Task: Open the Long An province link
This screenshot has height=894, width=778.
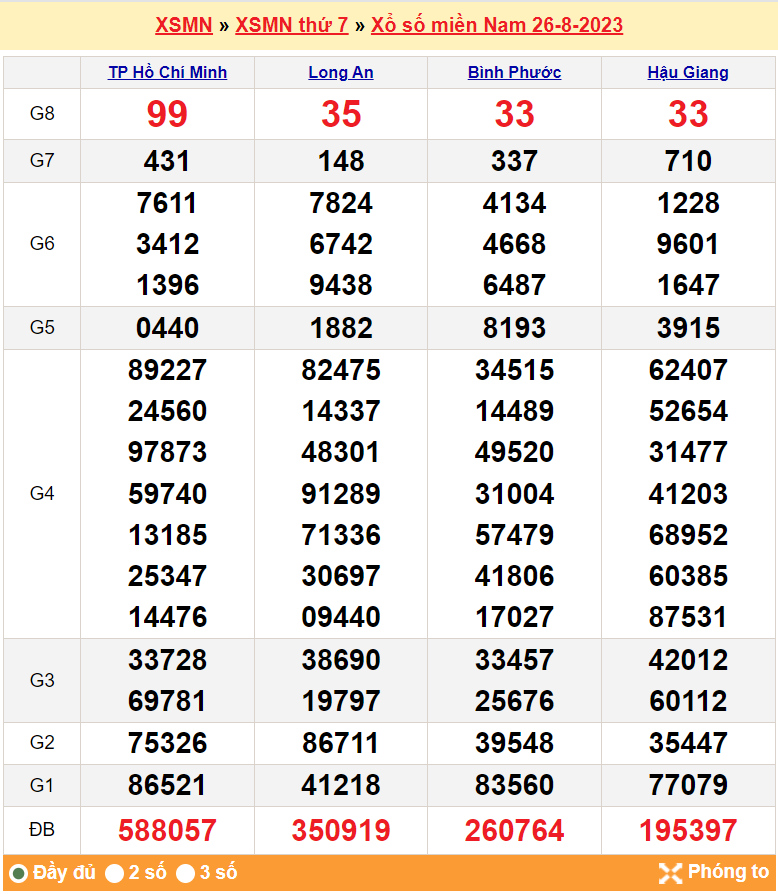Action: pyautogui.click(x=341, y=72)
